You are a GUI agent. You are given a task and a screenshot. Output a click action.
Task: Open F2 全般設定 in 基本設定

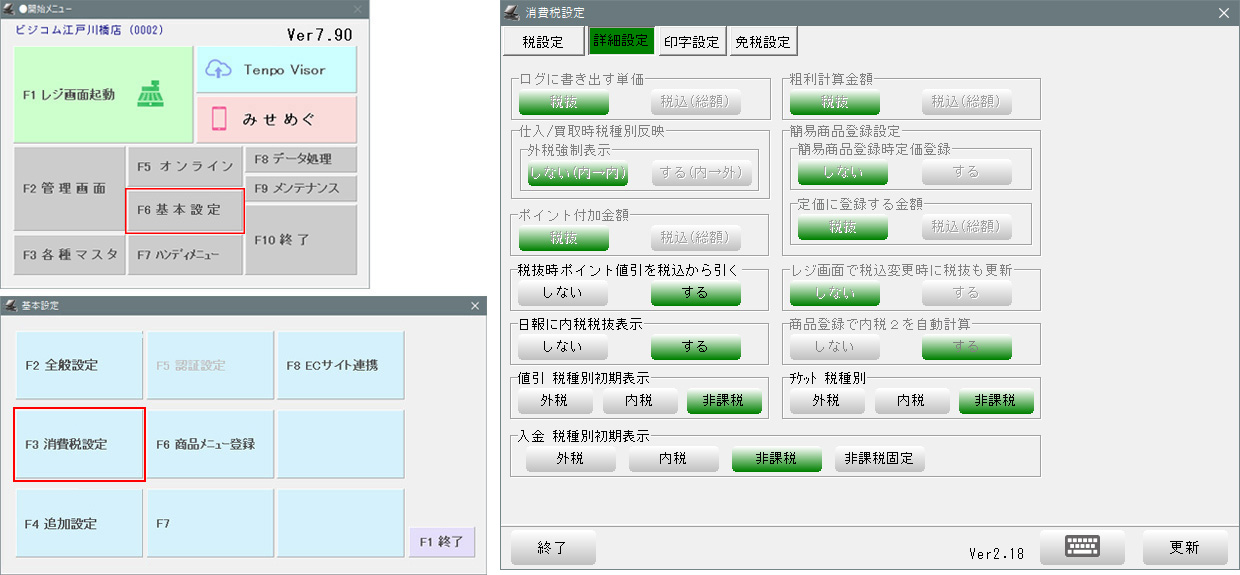(79, 365)
